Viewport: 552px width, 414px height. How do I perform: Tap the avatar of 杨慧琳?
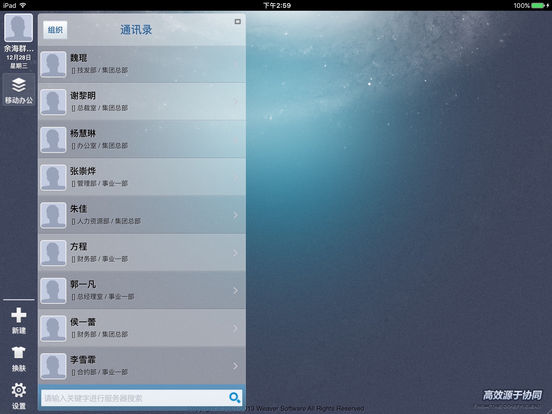pyautogui.click(x=53, y=140)
